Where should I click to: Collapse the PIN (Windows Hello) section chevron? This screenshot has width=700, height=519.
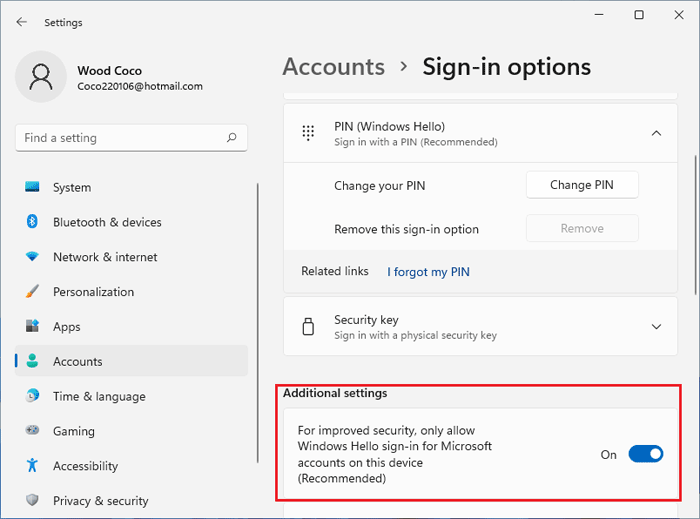(x=656, y=133)
